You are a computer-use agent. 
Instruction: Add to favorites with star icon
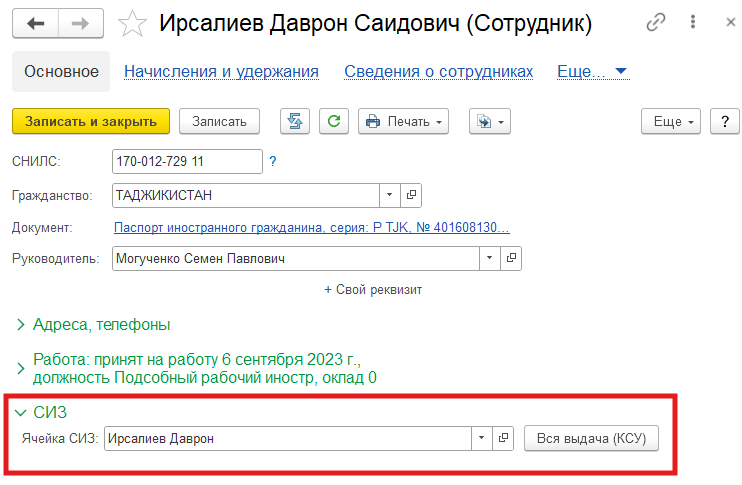(x=132, y=23)
